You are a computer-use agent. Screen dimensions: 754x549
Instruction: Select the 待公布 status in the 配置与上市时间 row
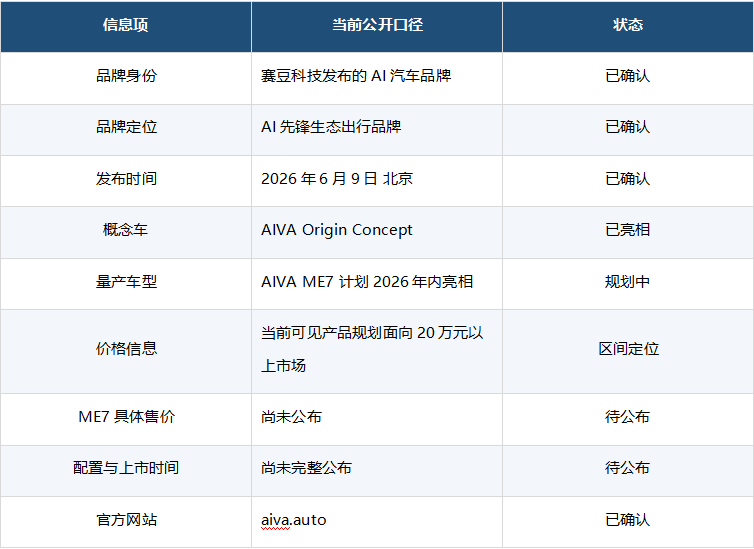[x=628, y=471]
